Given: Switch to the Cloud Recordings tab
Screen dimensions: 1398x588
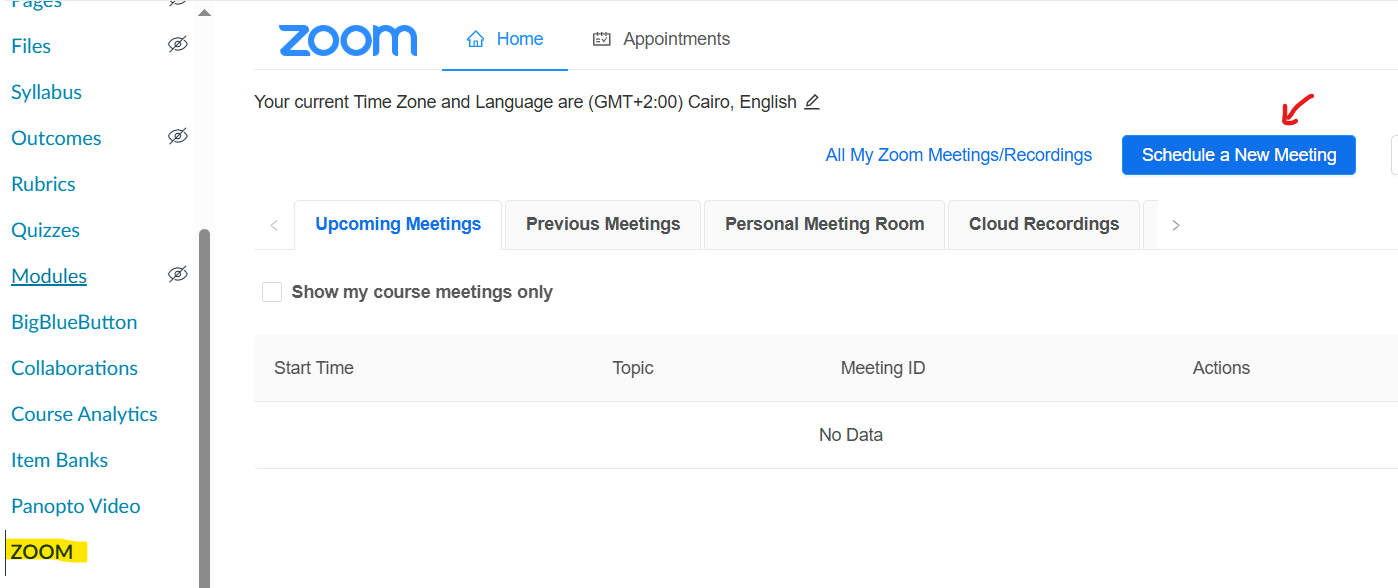Looking at the screenshot, I should click(1043, 225).
